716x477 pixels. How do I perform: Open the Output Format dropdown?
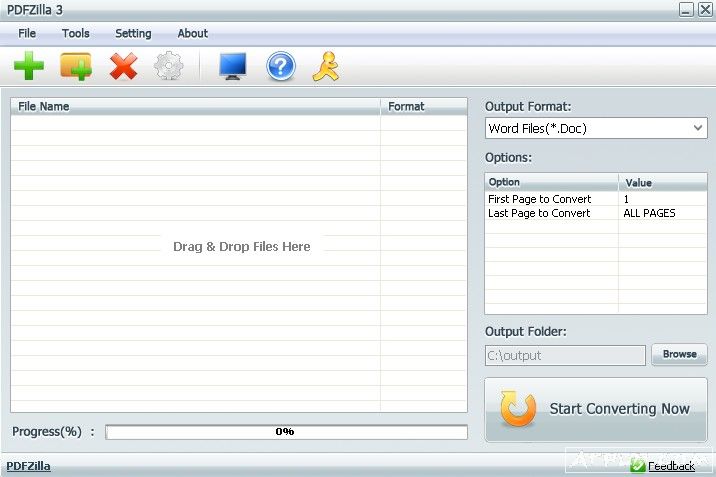[596, 128]
